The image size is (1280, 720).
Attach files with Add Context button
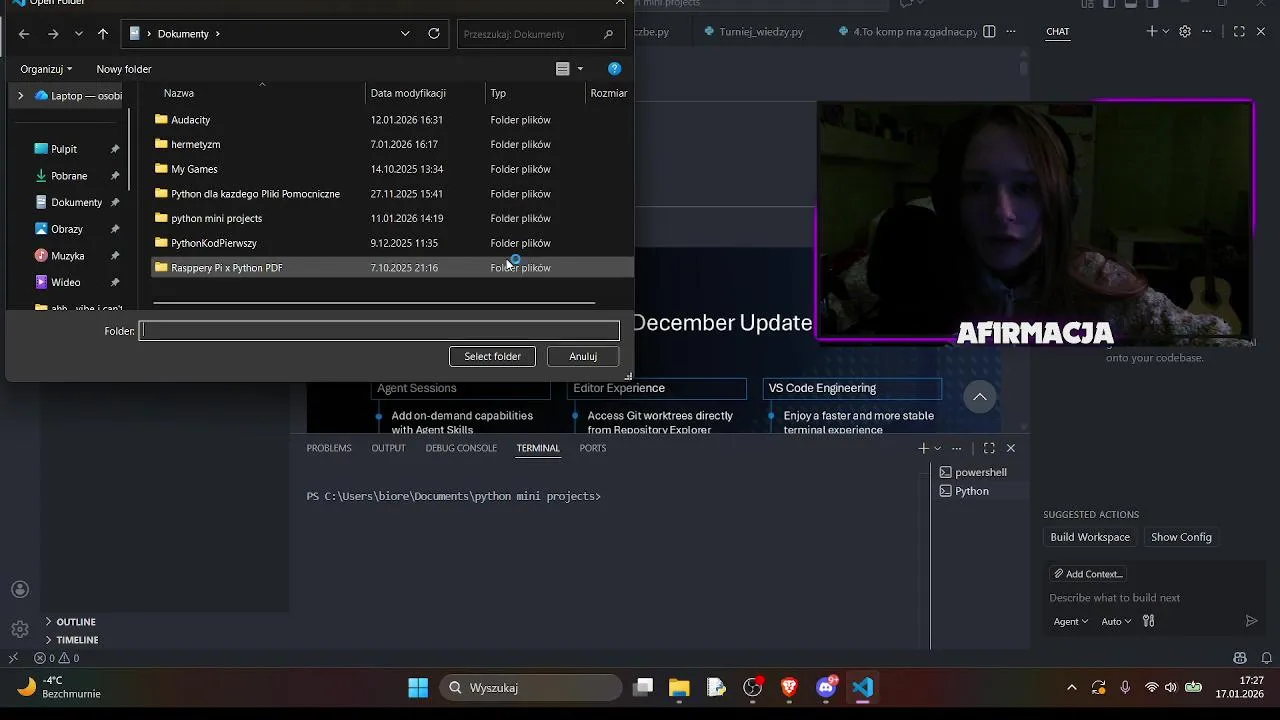click(x=1088, y=574)
